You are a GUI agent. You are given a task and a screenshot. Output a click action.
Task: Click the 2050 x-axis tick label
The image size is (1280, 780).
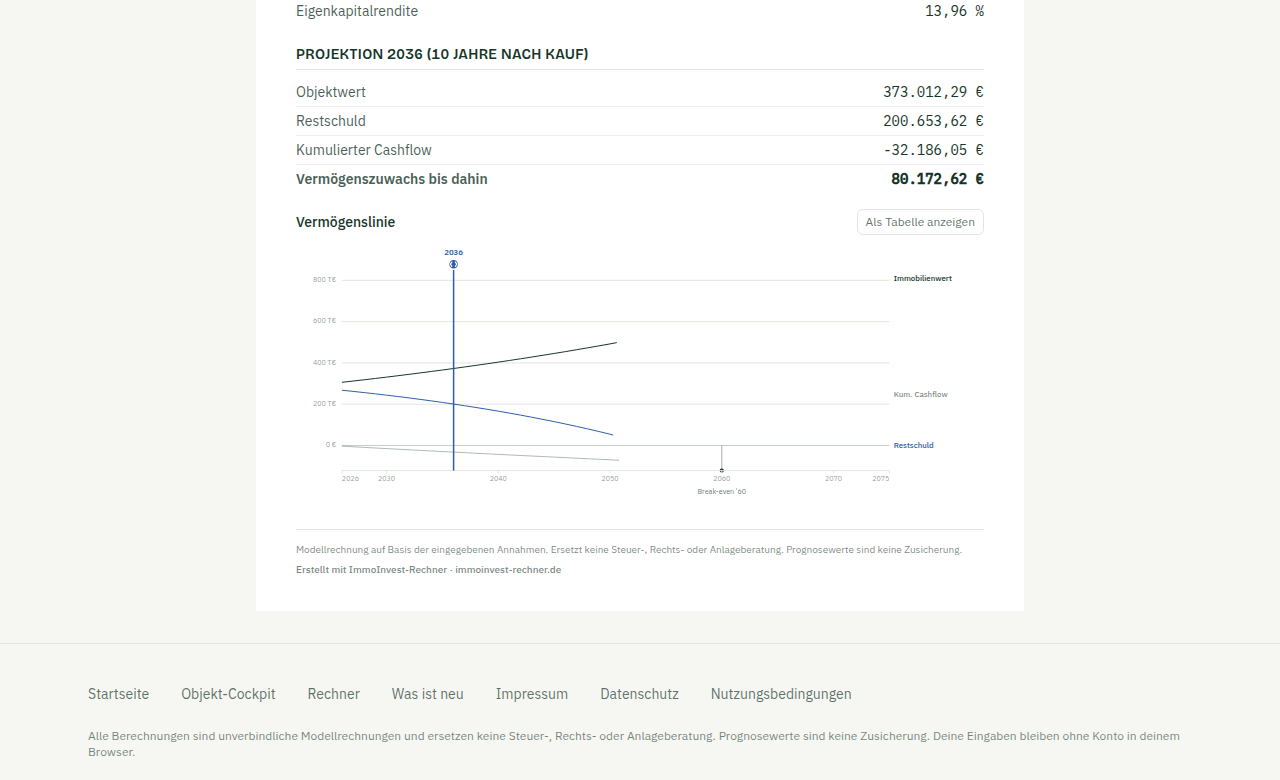[x=610, y=479]
